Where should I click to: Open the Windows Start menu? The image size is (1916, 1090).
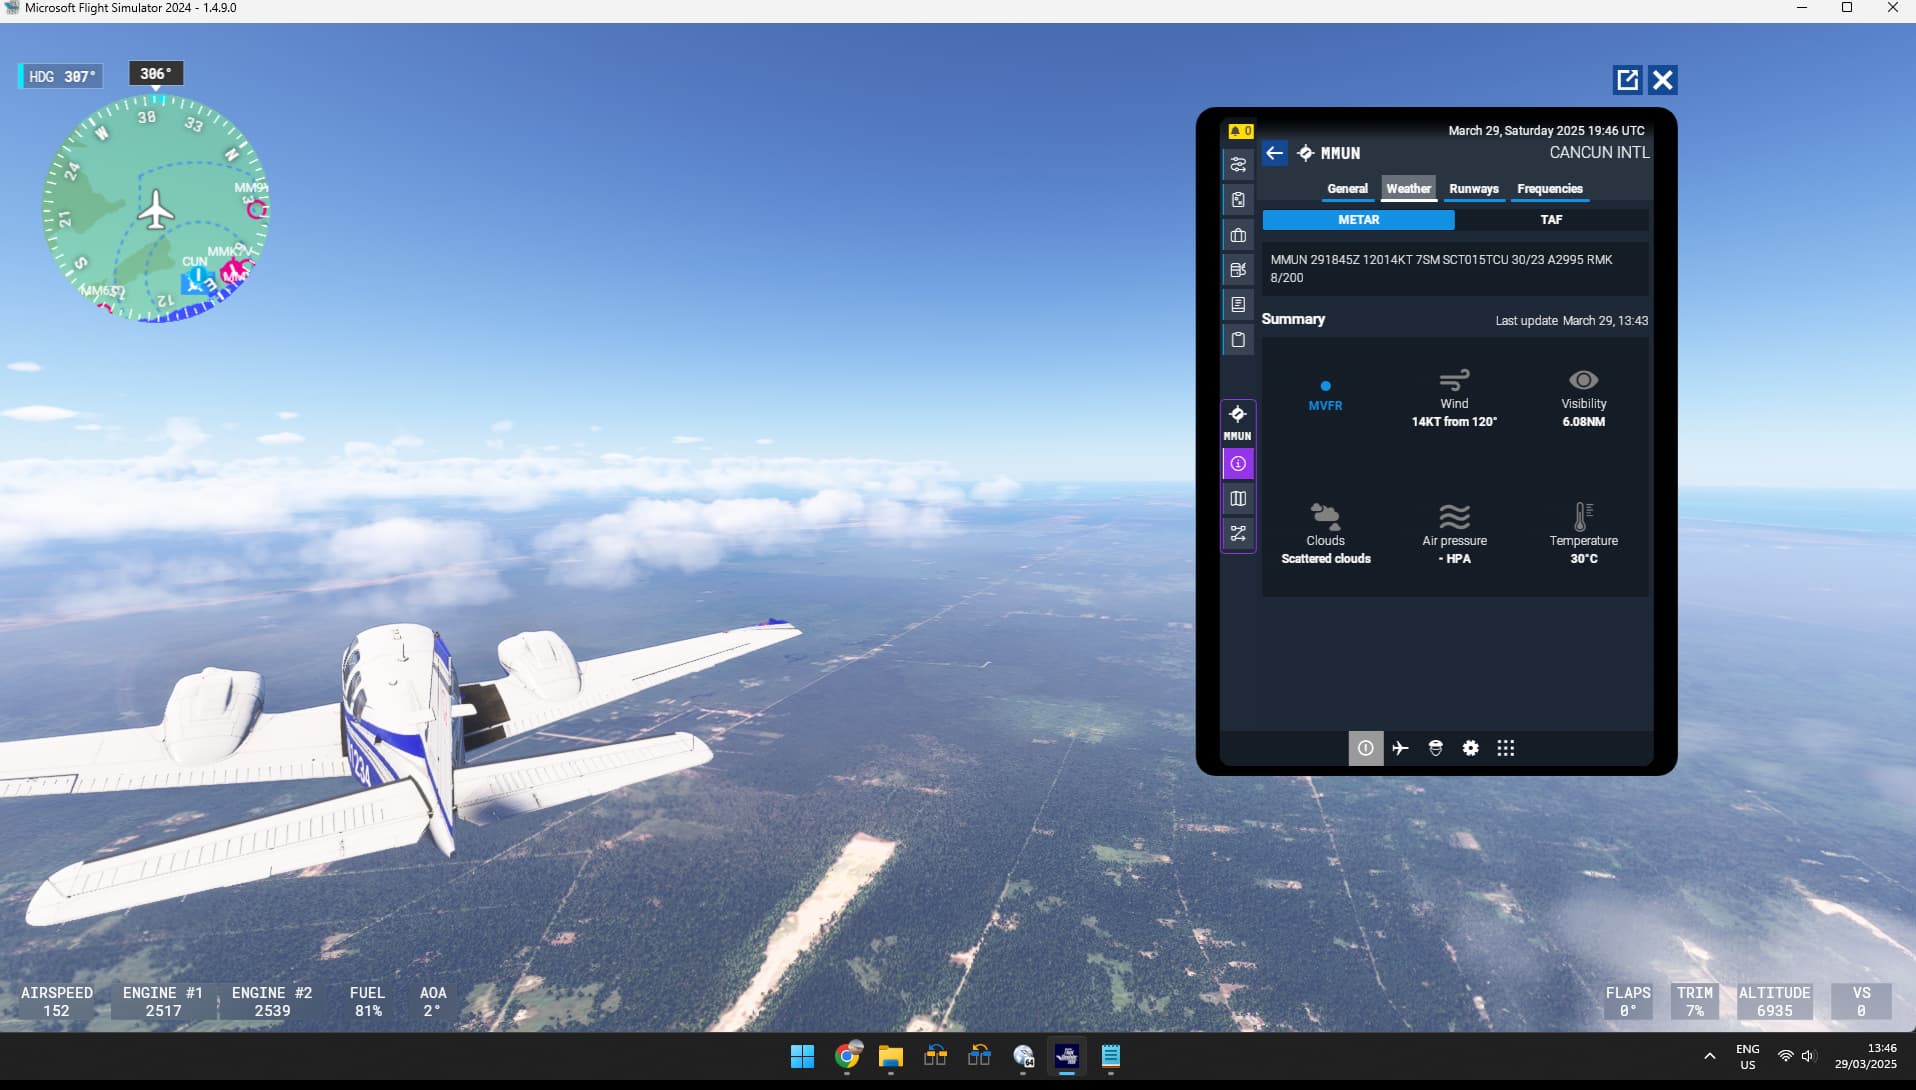[x=802, y=1057]
